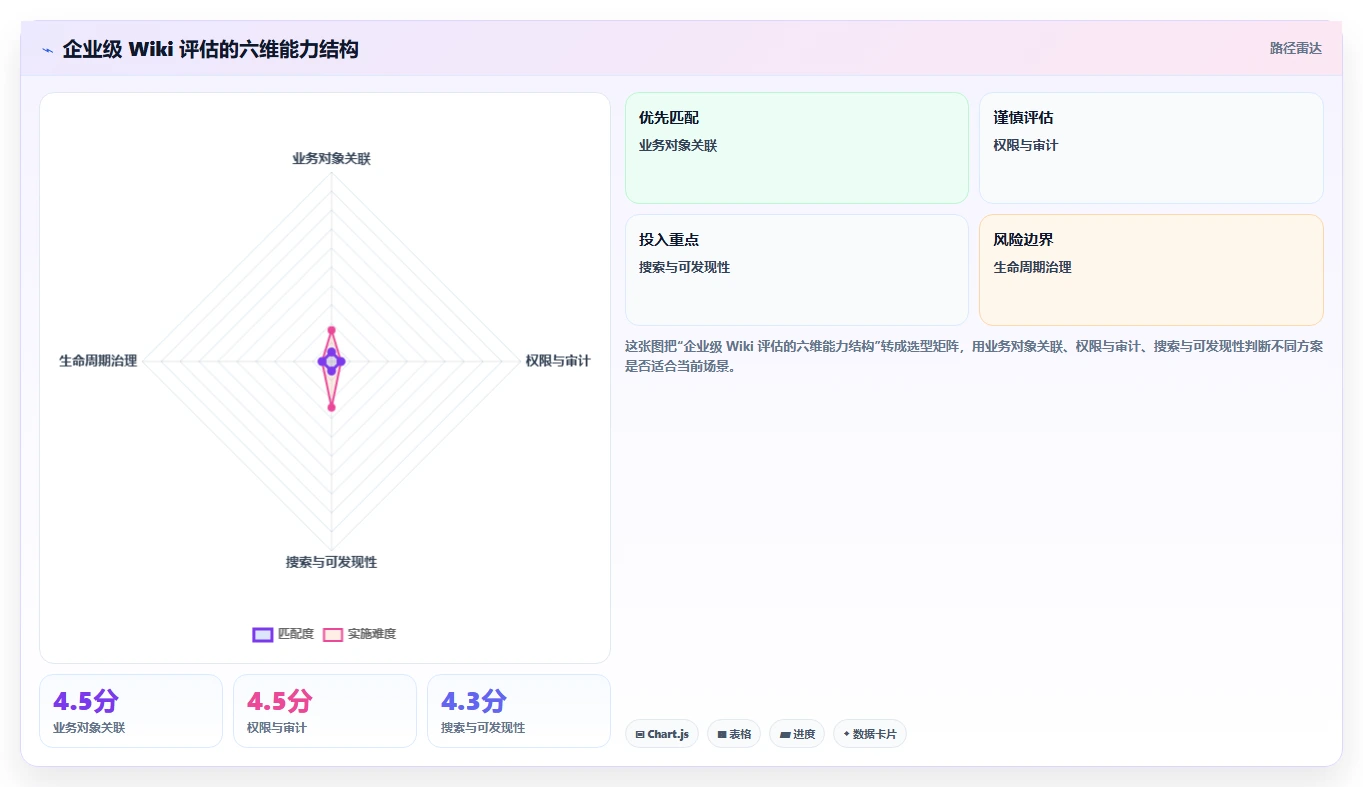Click the 路径雷达 label in the header

(1295, 48)
